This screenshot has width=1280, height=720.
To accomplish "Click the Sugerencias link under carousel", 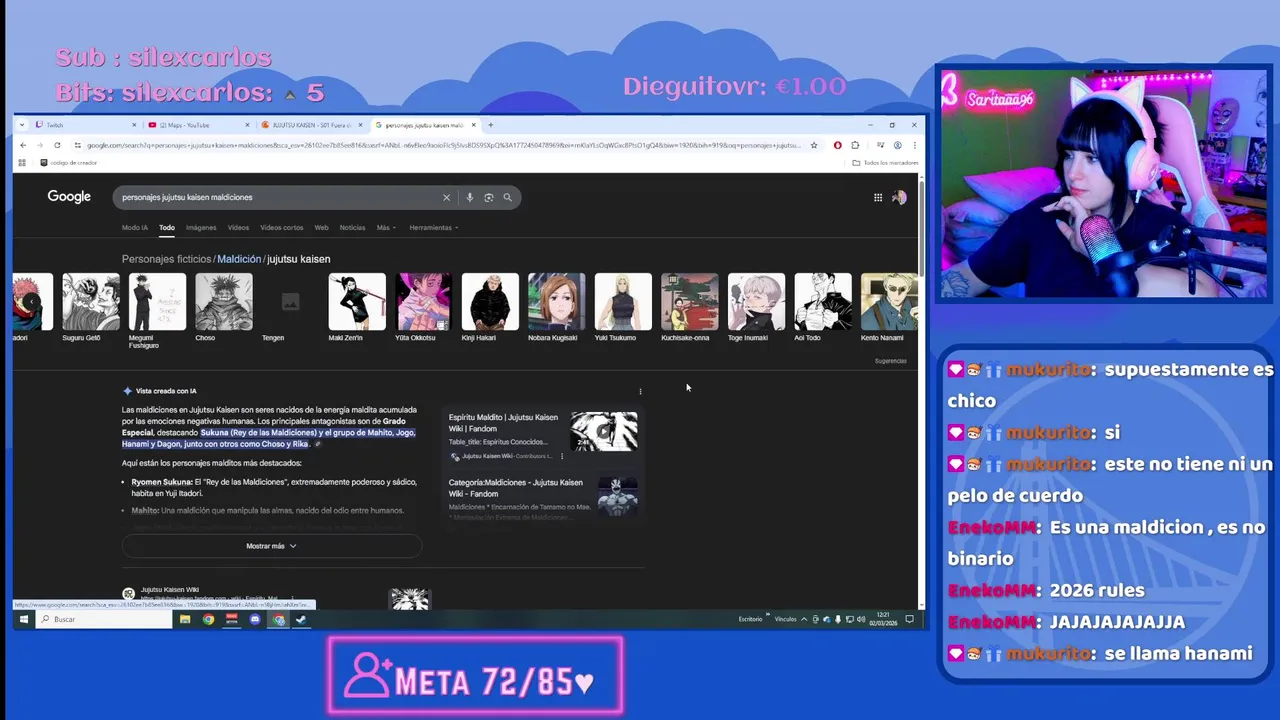I will (890, 361).
